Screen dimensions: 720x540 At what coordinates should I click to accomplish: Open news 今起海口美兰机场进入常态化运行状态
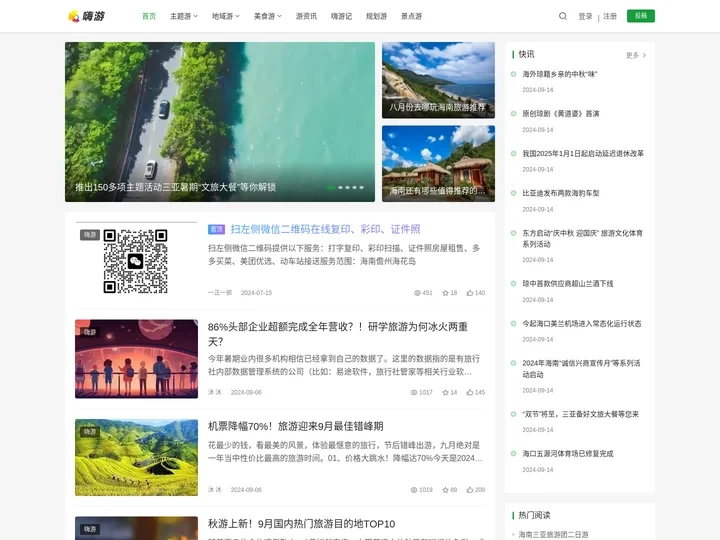(x=582, y=324)
